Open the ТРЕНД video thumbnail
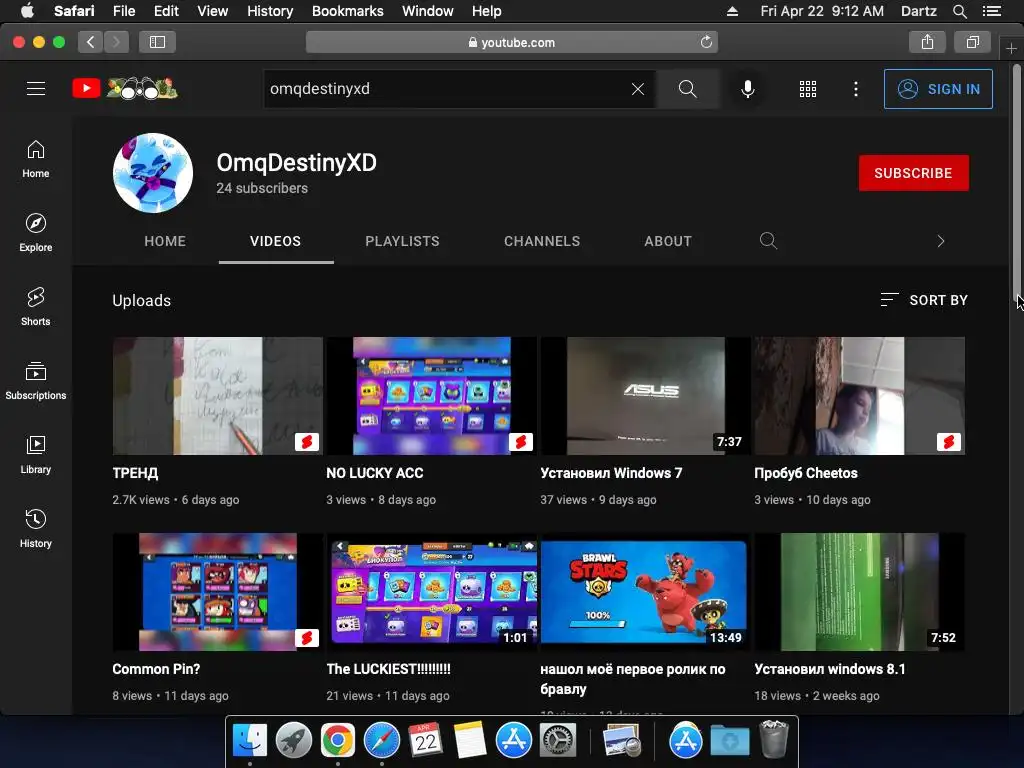Image resolution: width=1024 pixels, height=768 pixels. [217, 396]
